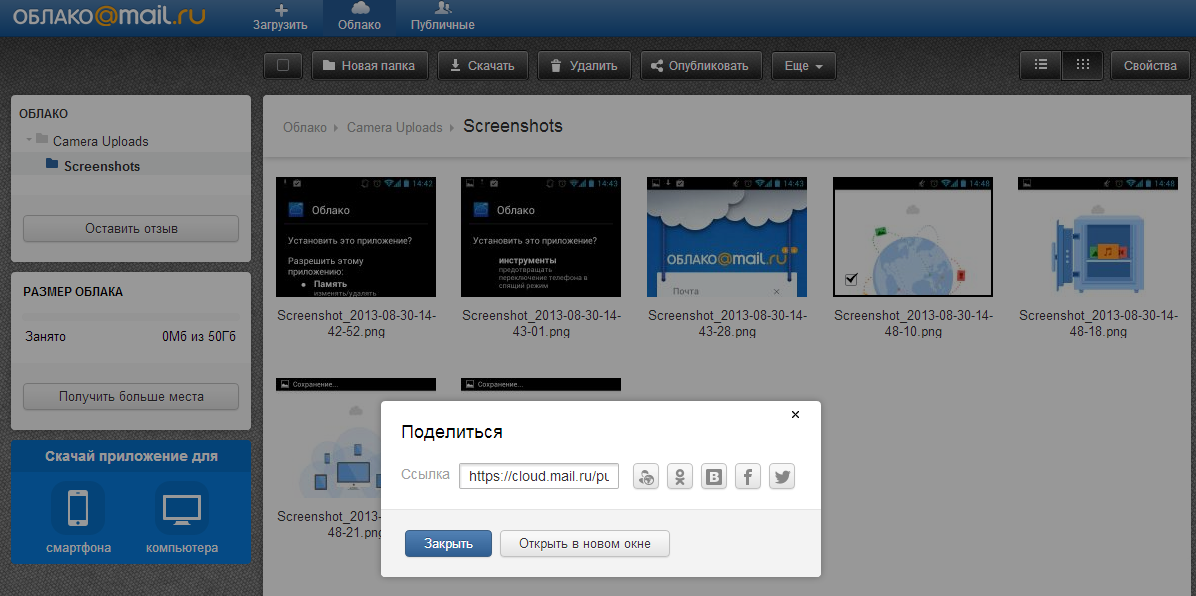The width and height of the screenshot is (1196, 596).
Task: Create a folder with Новая папка
Action: pos(368,66)
